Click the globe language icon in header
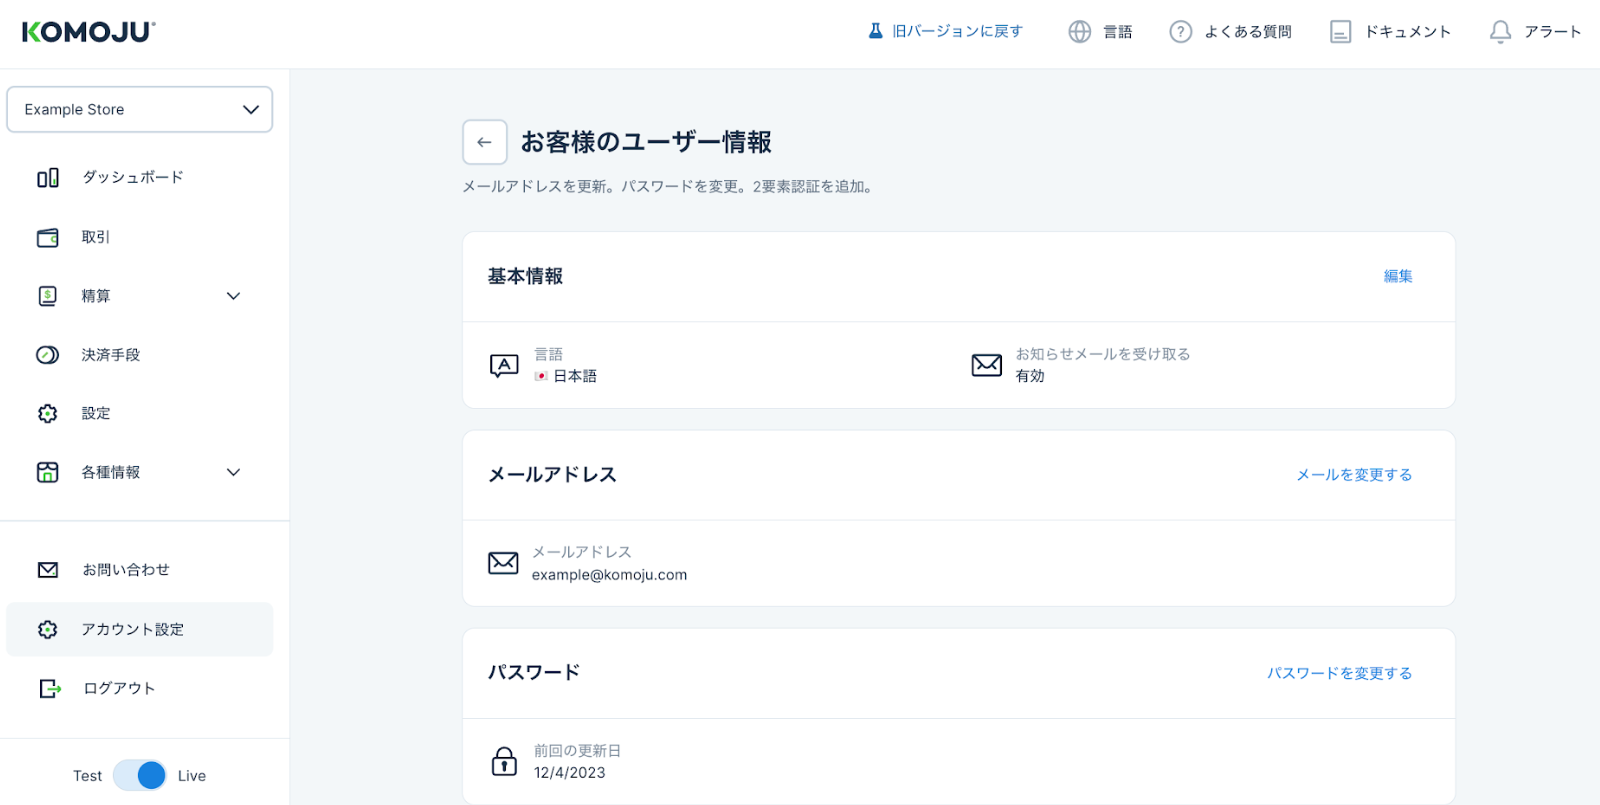Image resolution: width=1600 pixels, height=805 pixels. tap(1079, 32)
